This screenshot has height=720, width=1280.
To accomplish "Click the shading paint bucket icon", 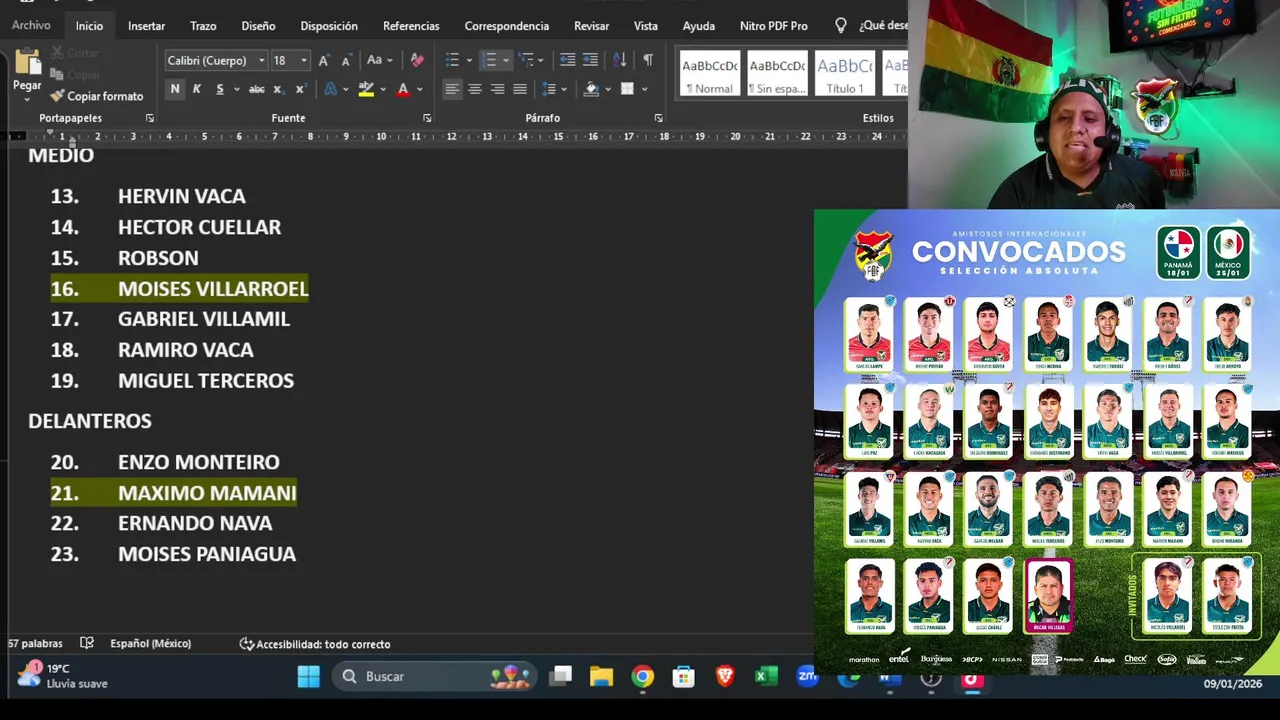I will click(x=591, y=89).
